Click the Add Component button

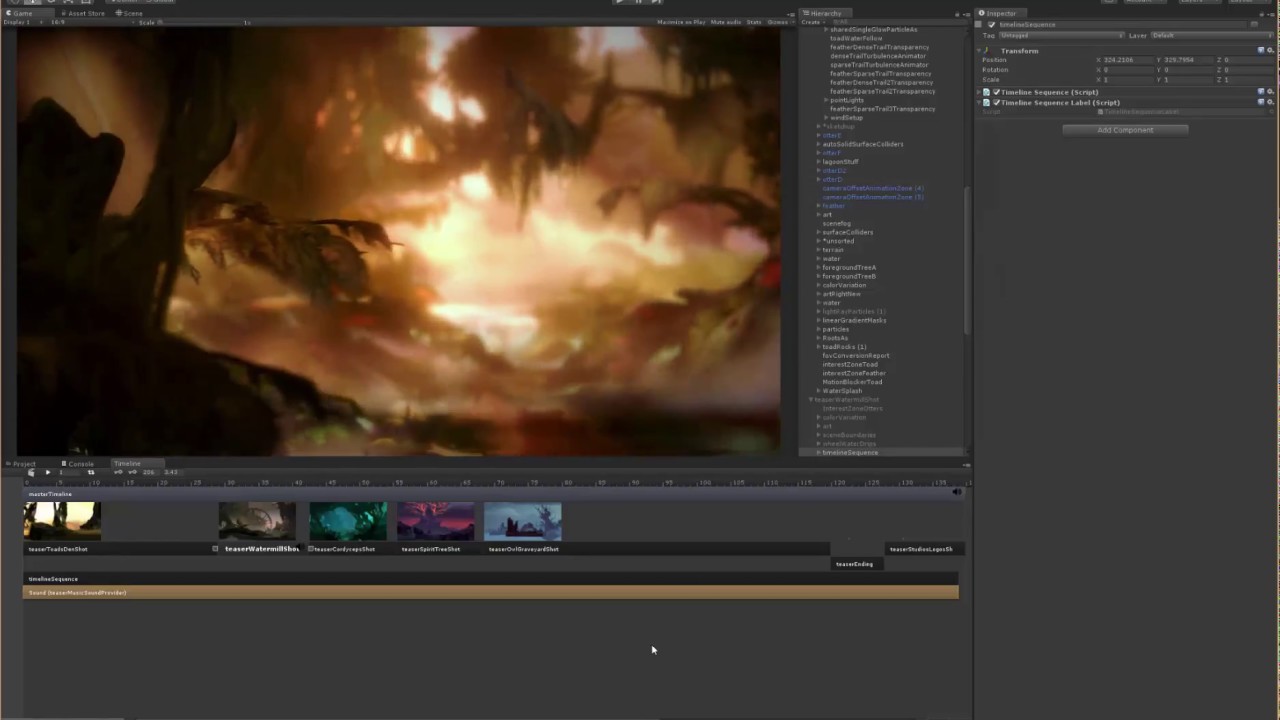tap(1125, 130)
